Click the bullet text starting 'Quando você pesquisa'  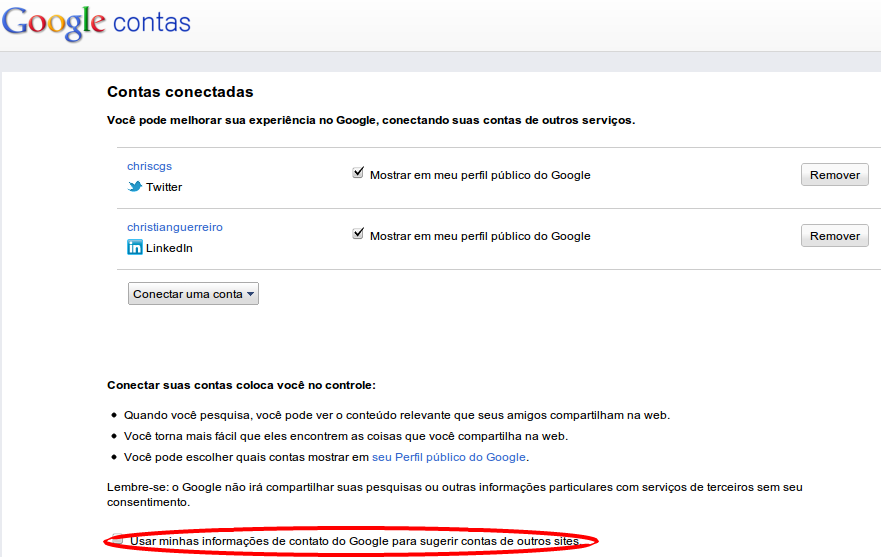[x=397, y=415]
